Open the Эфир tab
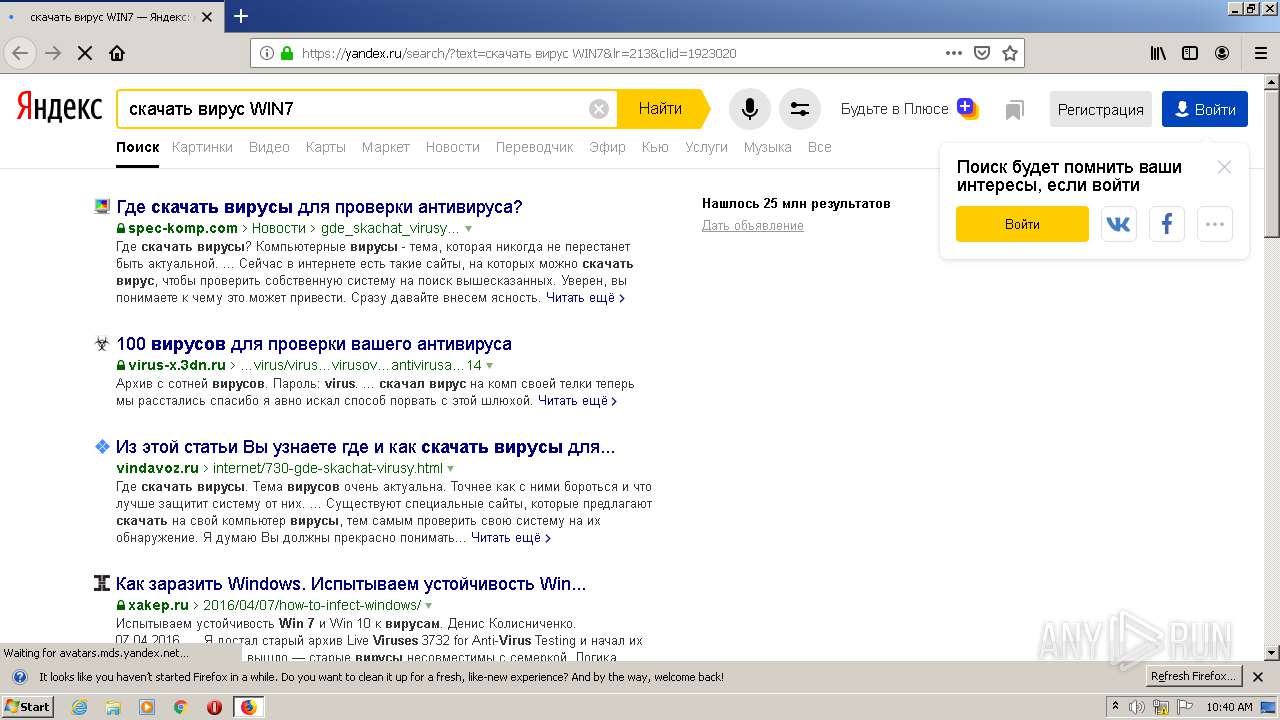Screen dimensions: 1280x720 click(608, 147)
